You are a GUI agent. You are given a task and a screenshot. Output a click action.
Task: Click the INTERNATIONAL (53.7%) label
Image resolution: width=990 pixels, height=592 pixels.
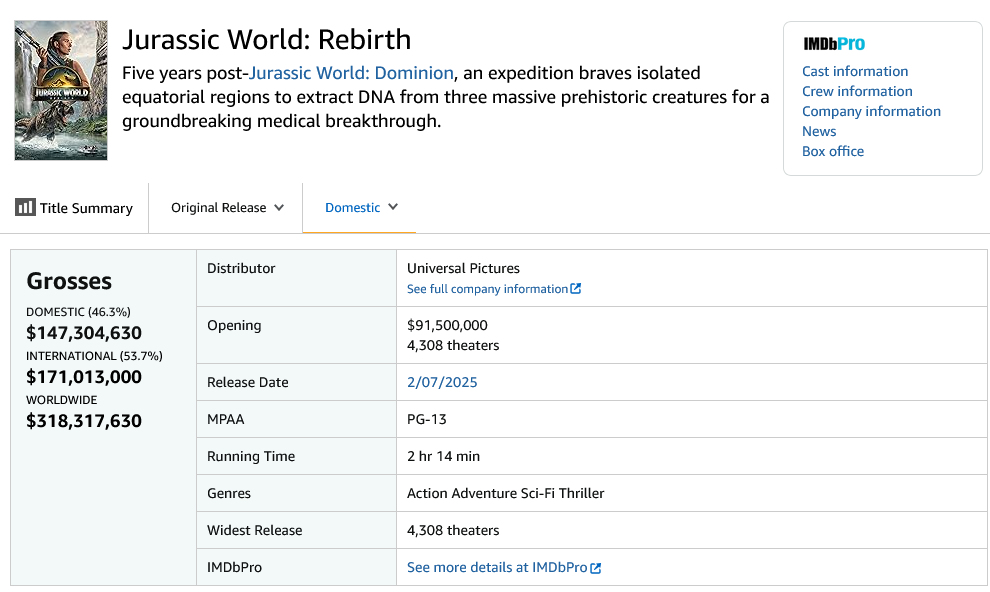coord(94,356)
